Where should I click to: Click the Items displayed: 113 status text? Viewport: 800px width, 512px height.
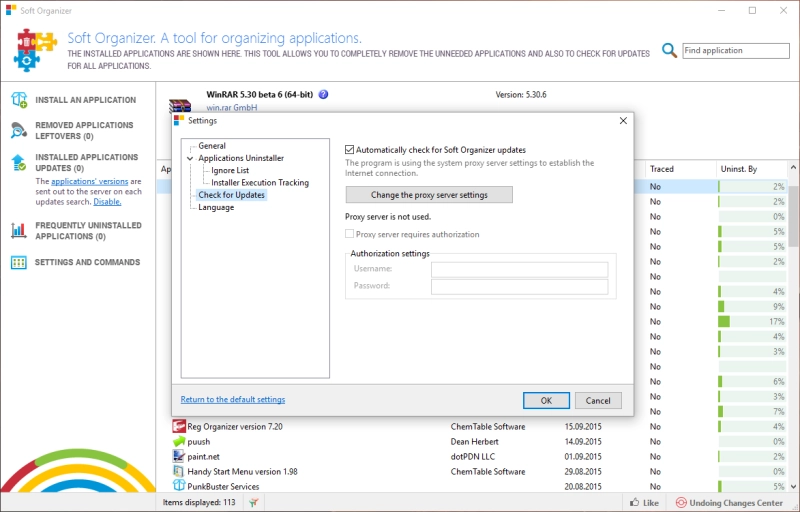199,502
